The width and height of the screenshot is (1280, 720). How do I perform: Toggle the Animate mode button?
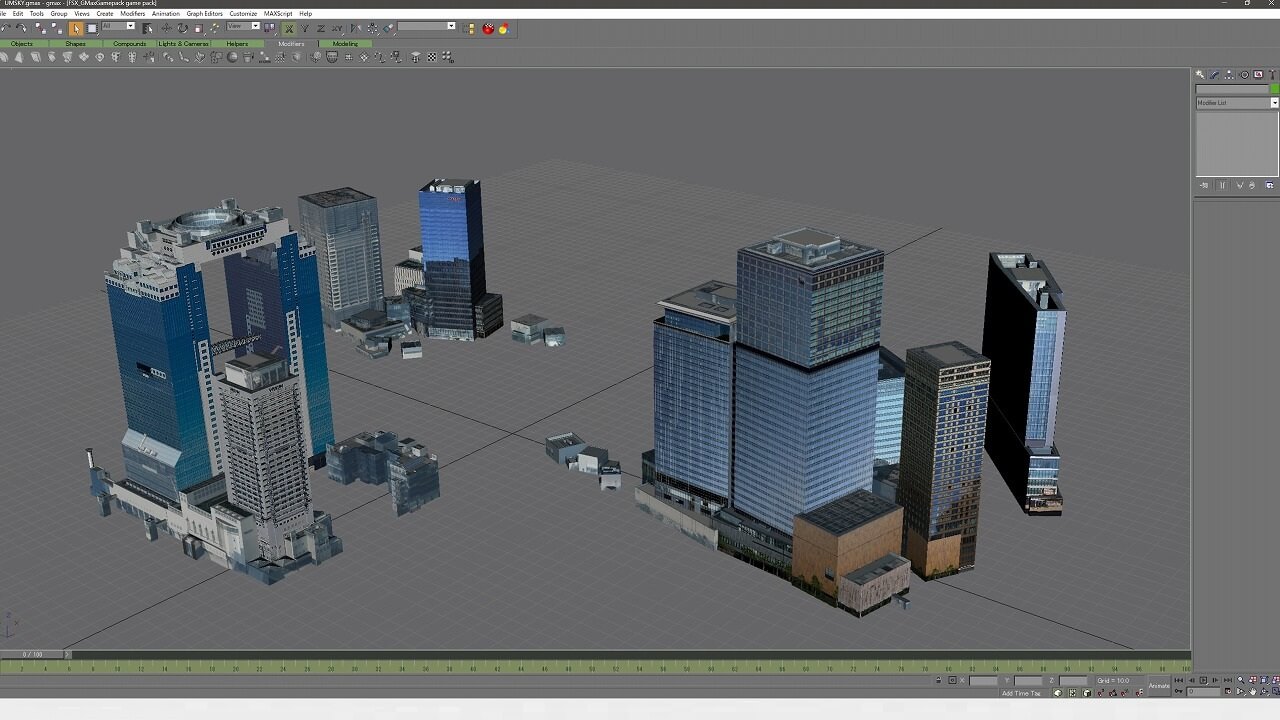[1159, 685]
